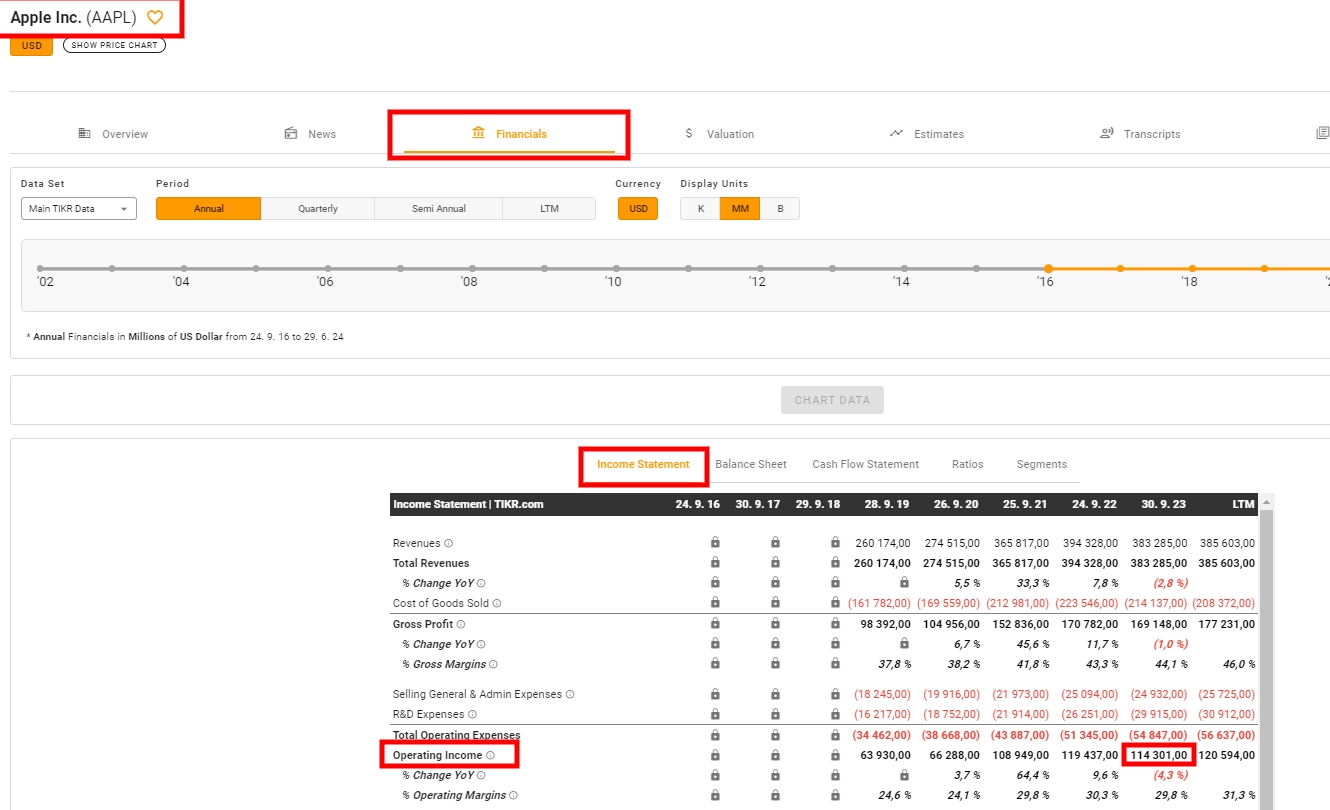The image size is (1330, 810).
Task: Click info icon beside Selling General & Admin Expenses
Action: pyautogui.click(x=570, y=694)
